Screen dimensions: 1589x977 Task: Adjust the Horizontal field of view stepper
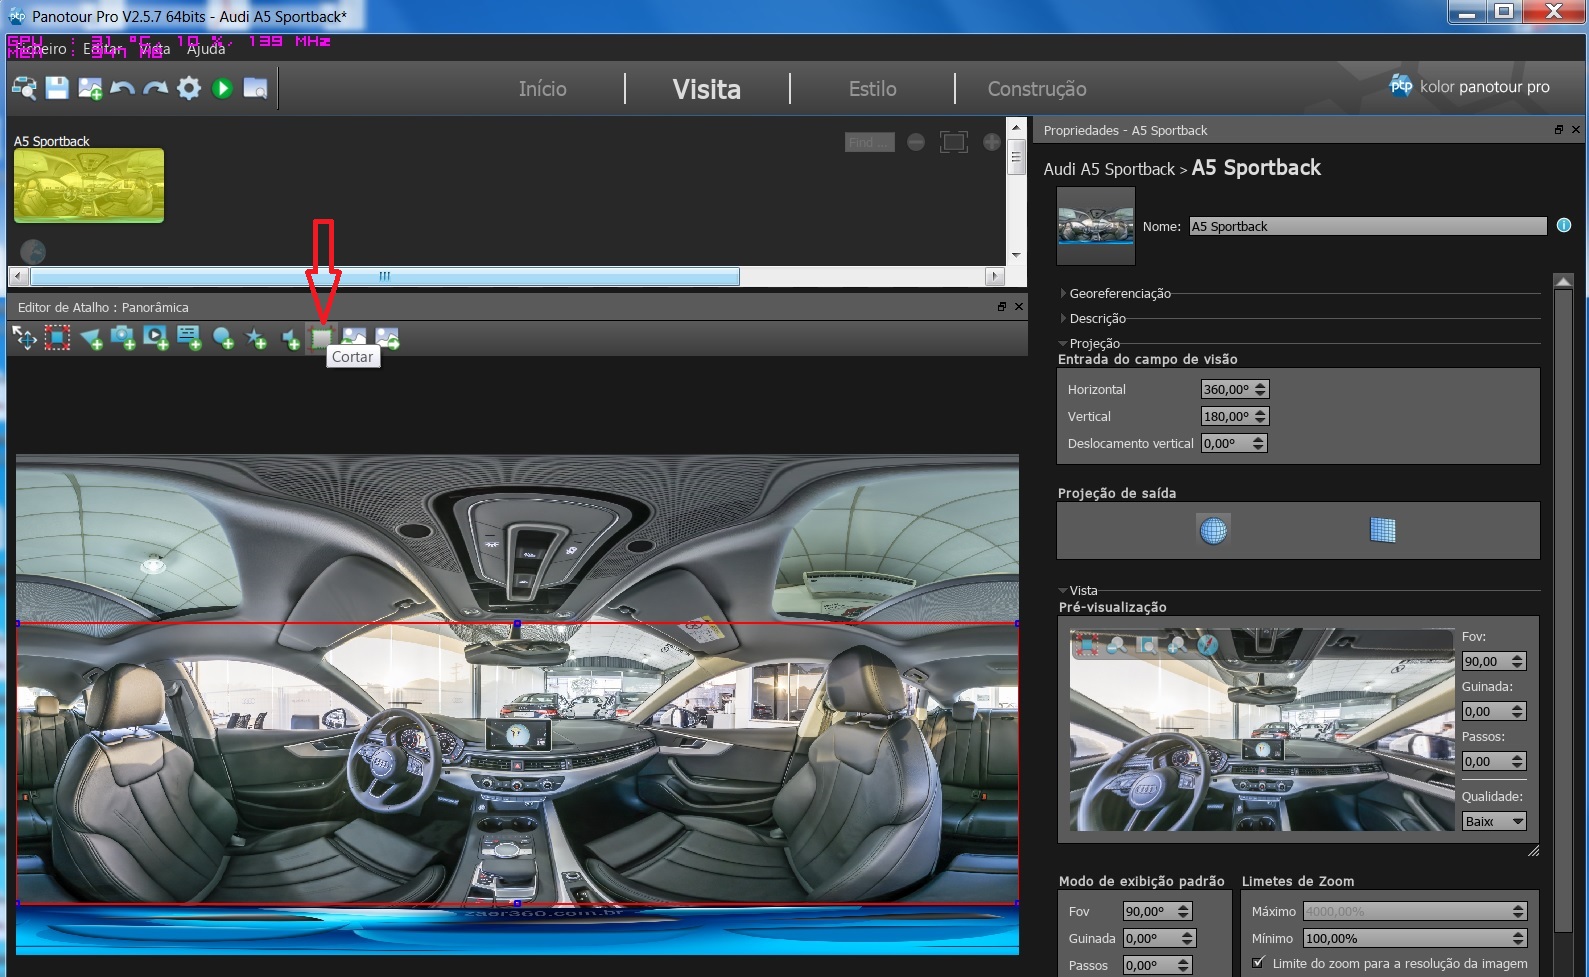[1260, 389]
